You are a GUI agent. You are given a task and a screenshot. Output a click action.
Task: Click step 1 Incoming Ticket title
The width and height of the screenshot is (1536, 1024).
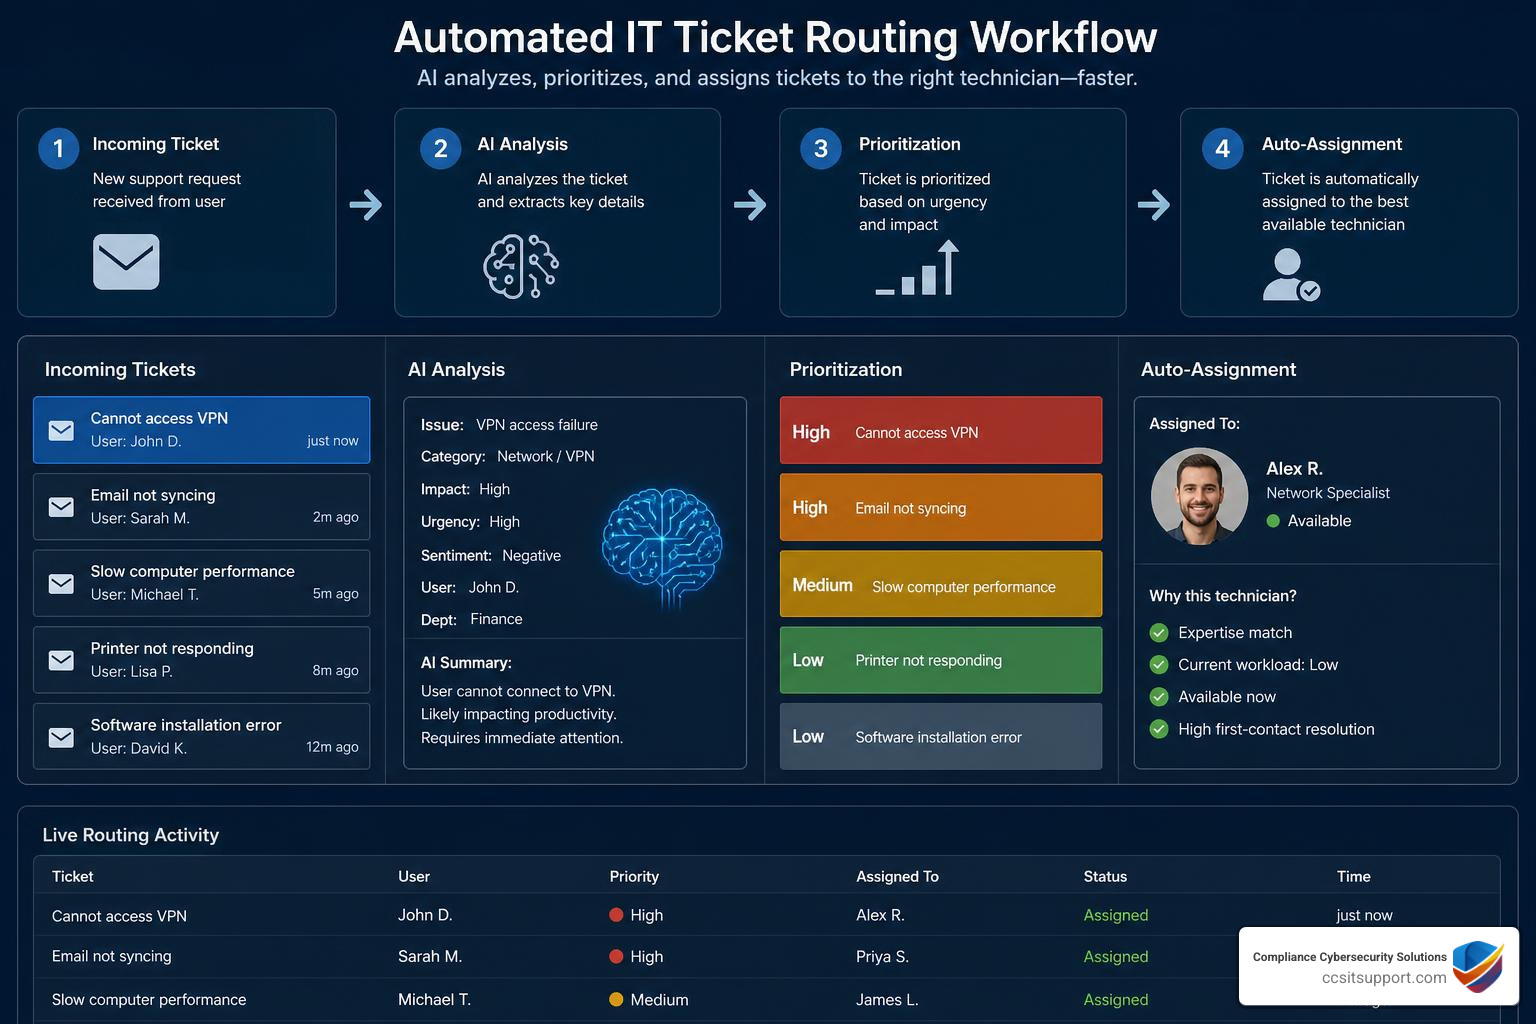pyautogui.click(x=155, y=144)
